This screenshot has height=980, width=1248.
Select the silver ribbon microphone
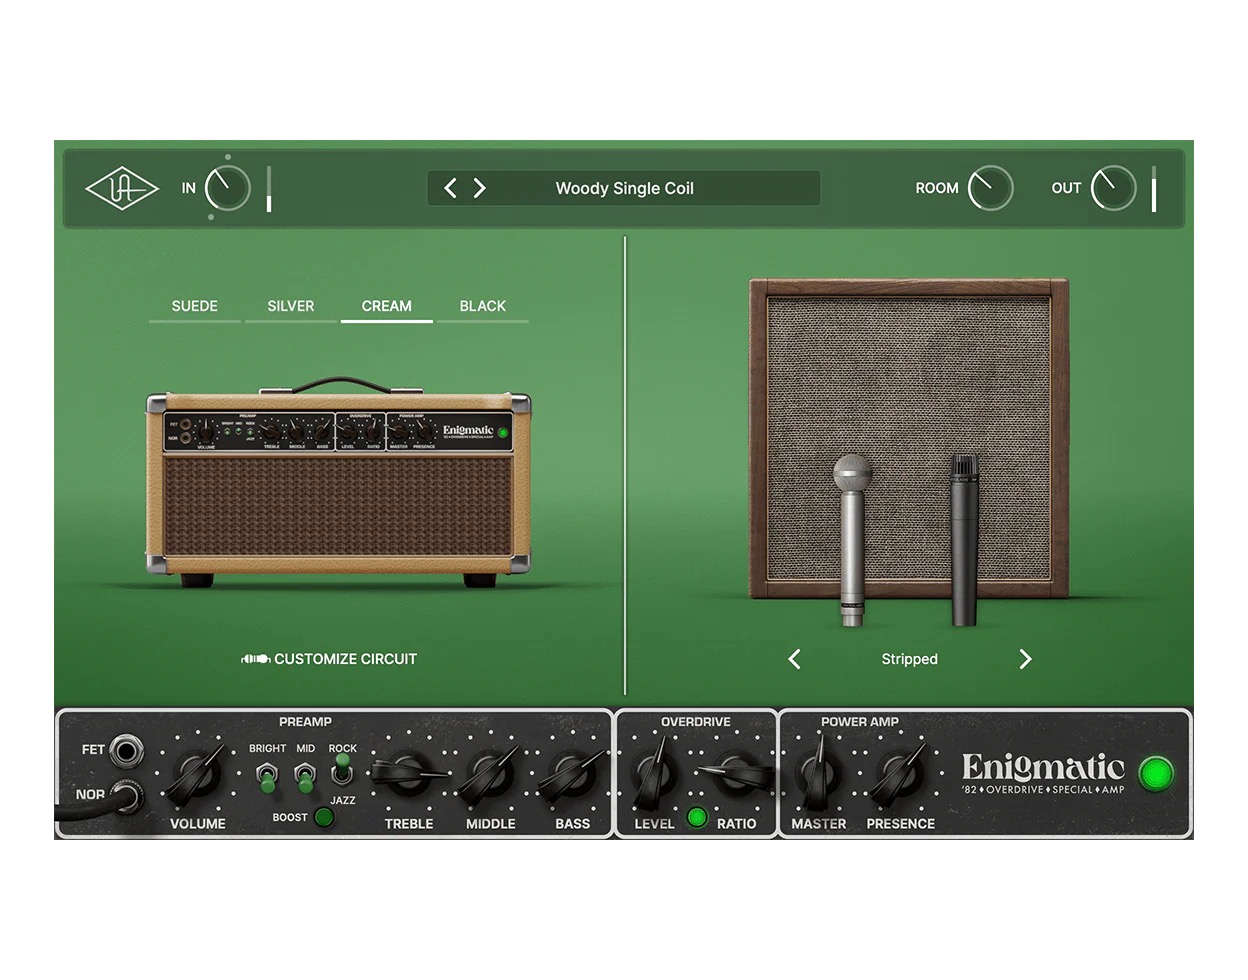852,540
